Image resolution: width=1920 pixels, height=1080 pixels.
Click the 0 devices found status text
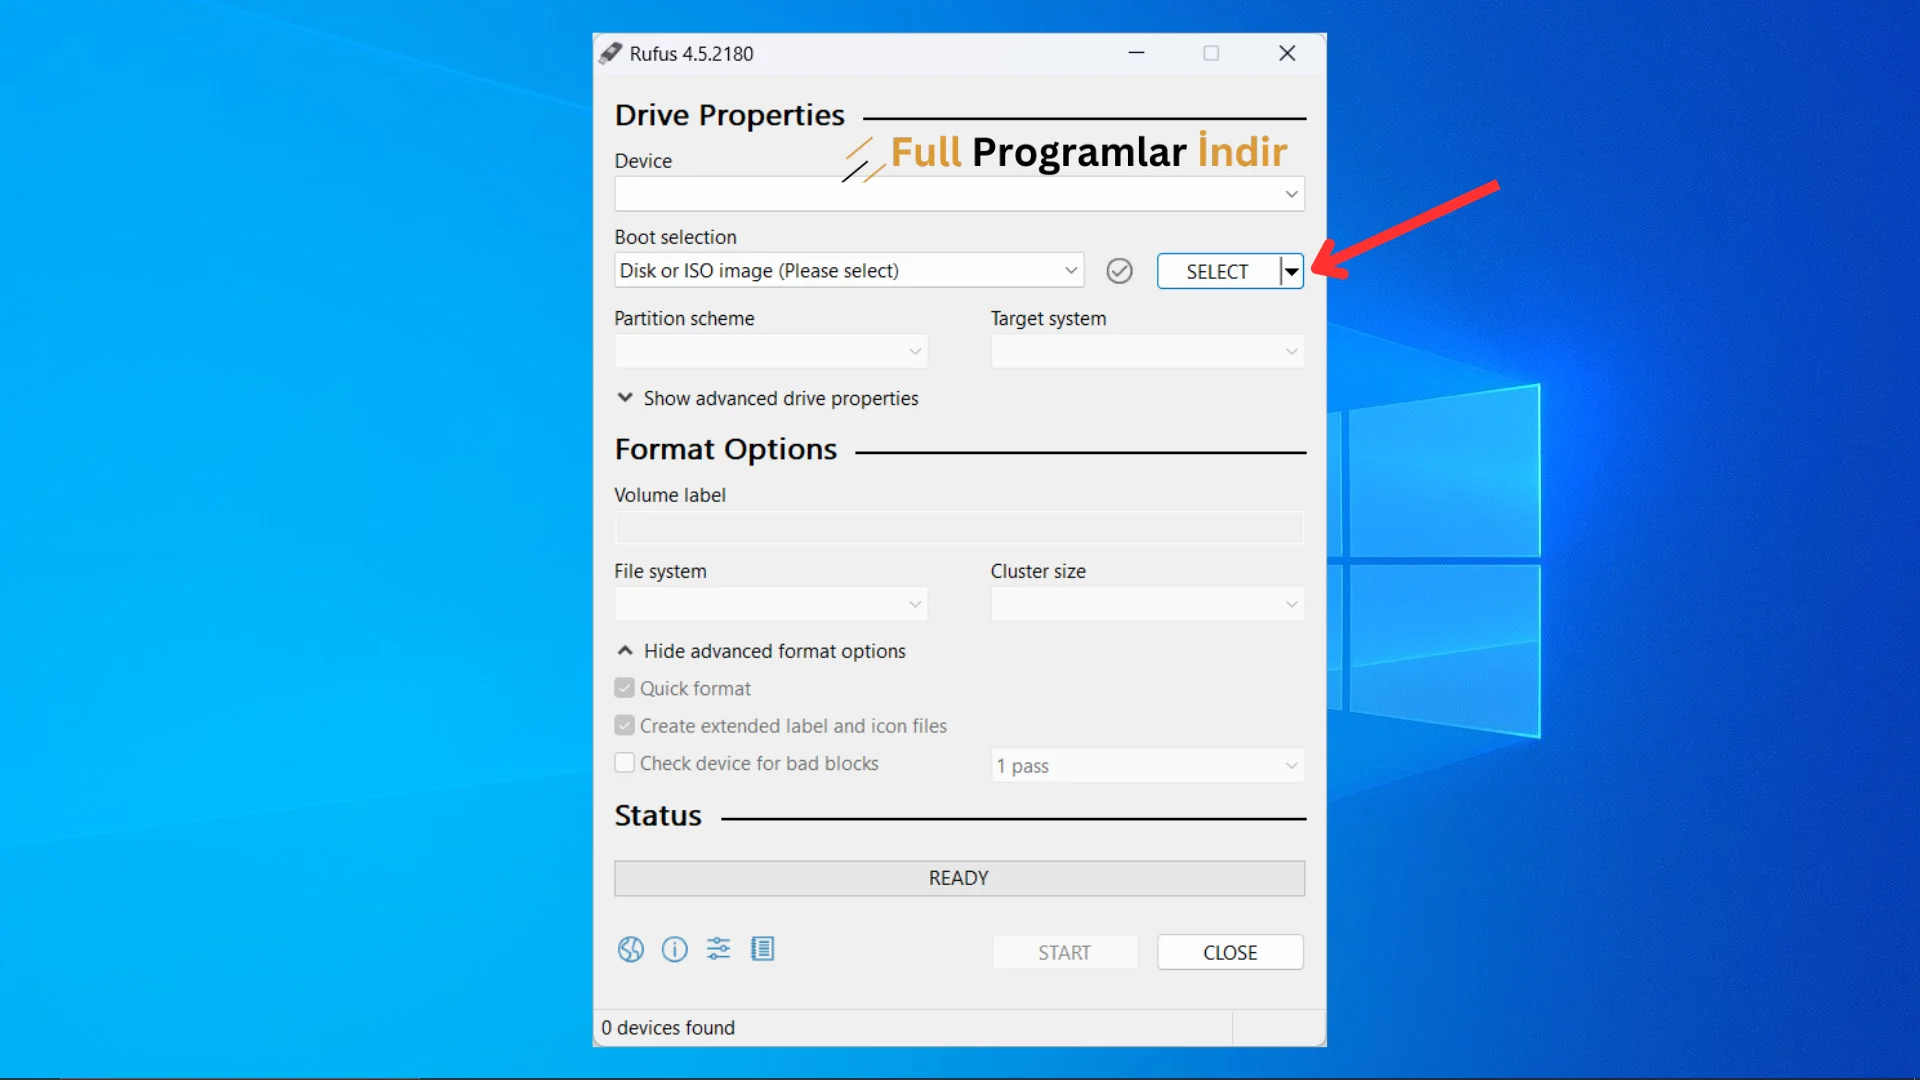click(668, 1028)
